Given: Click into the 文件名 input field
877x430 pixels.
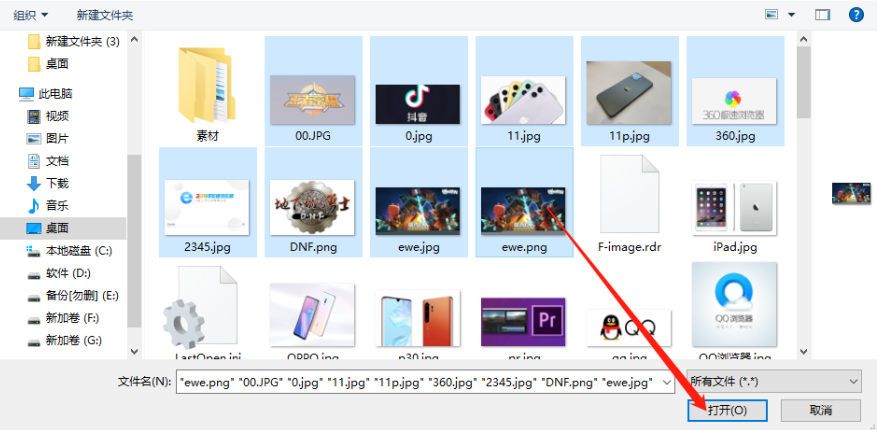Looking at the screenshot, I should [x=420, y=381].
